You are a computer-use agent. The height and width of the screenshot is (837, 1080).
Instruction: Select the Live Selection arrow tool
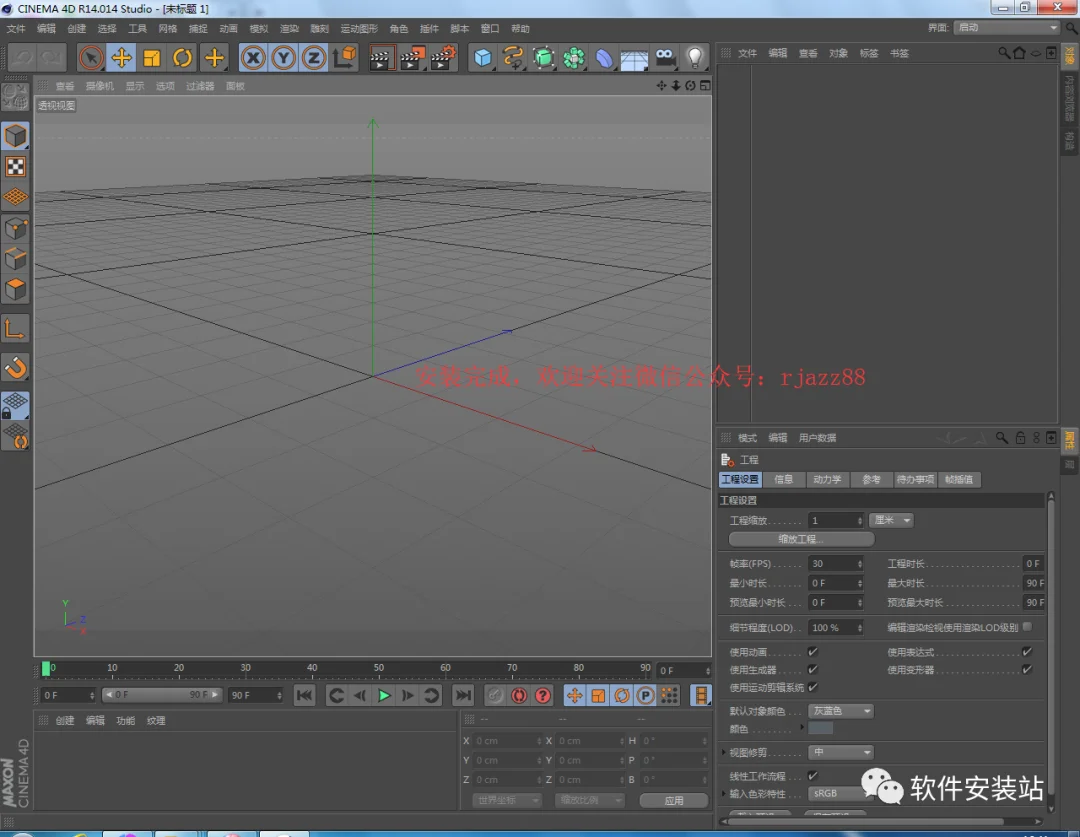pyautogui.click(x=91, y=58)
